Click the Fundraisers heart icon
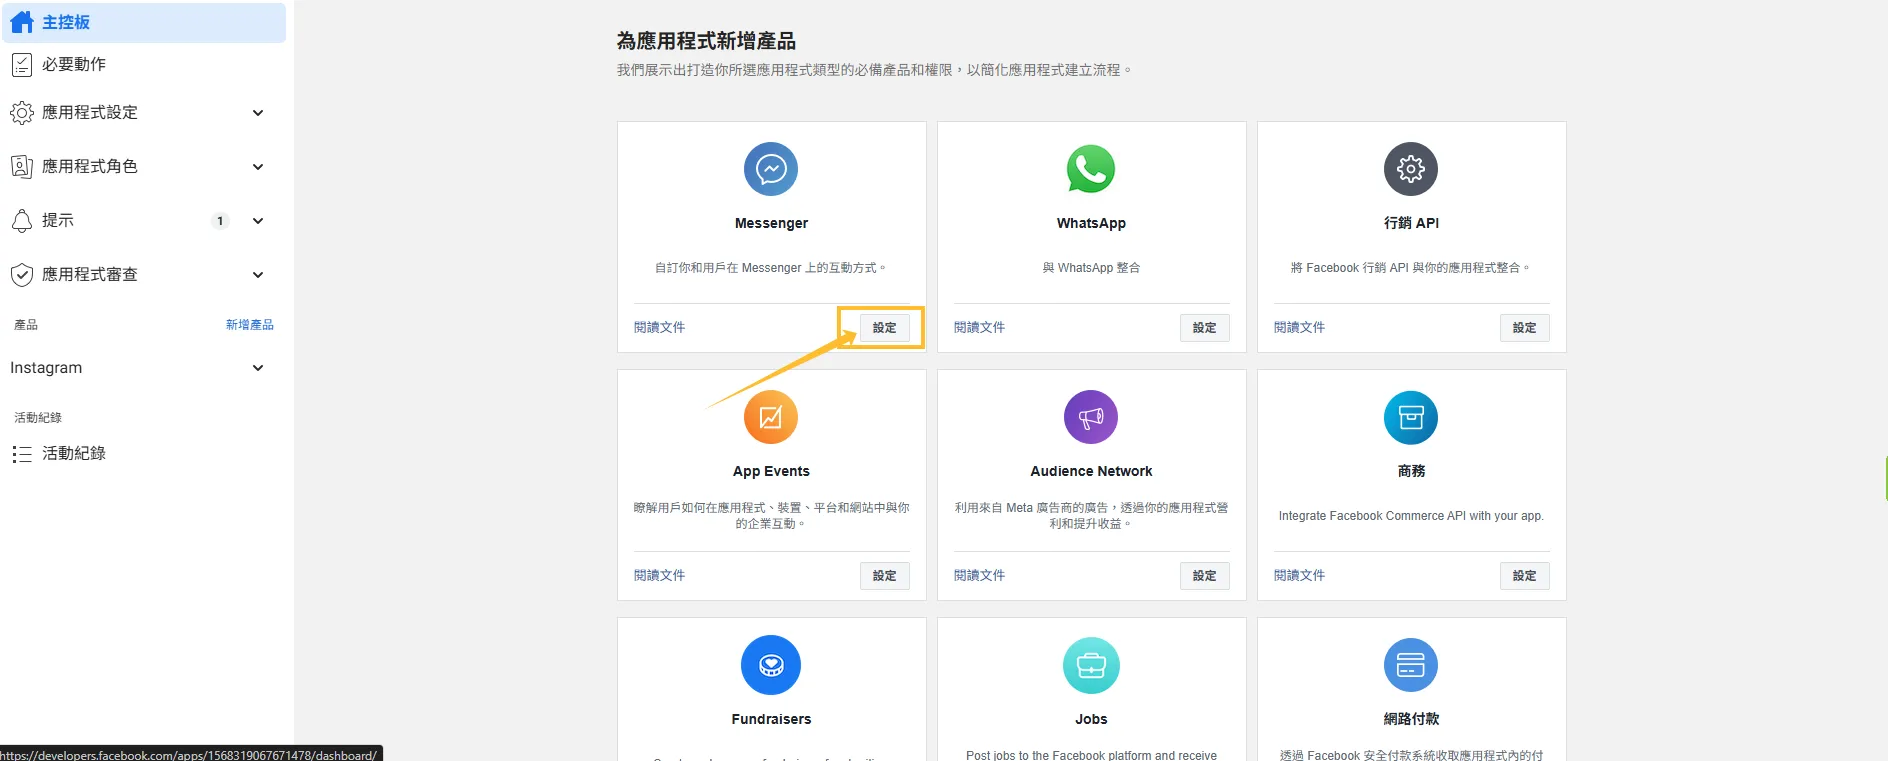 tap(771, 665)
